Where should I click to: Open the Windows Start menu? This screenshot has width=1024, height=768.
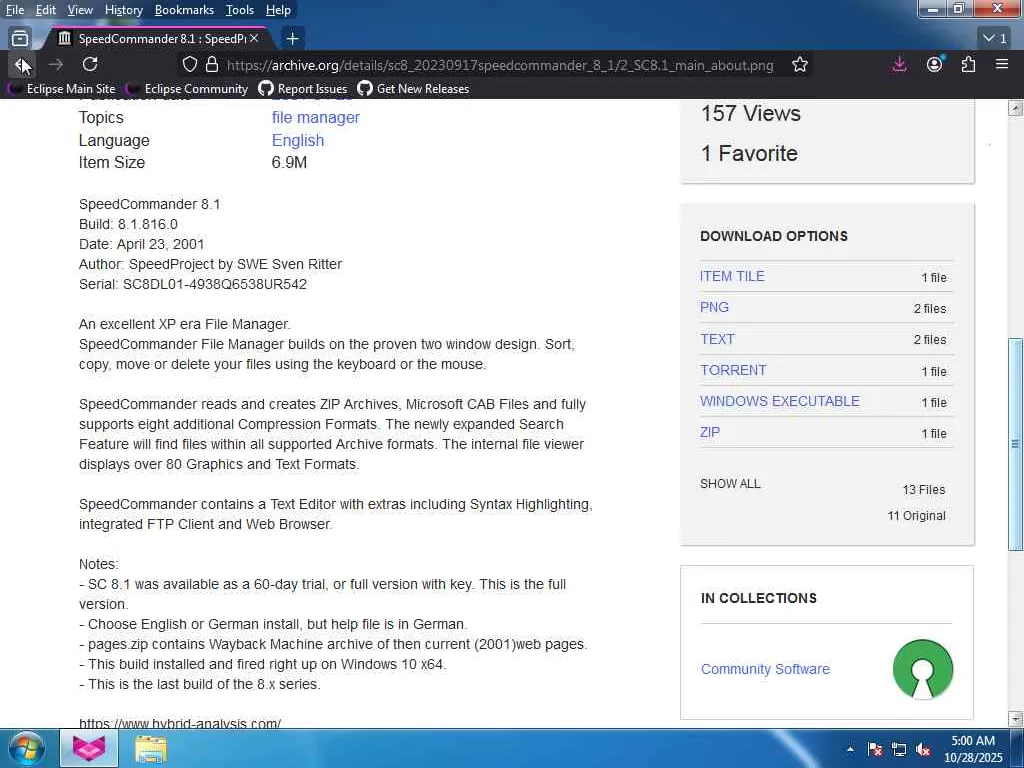27,748
